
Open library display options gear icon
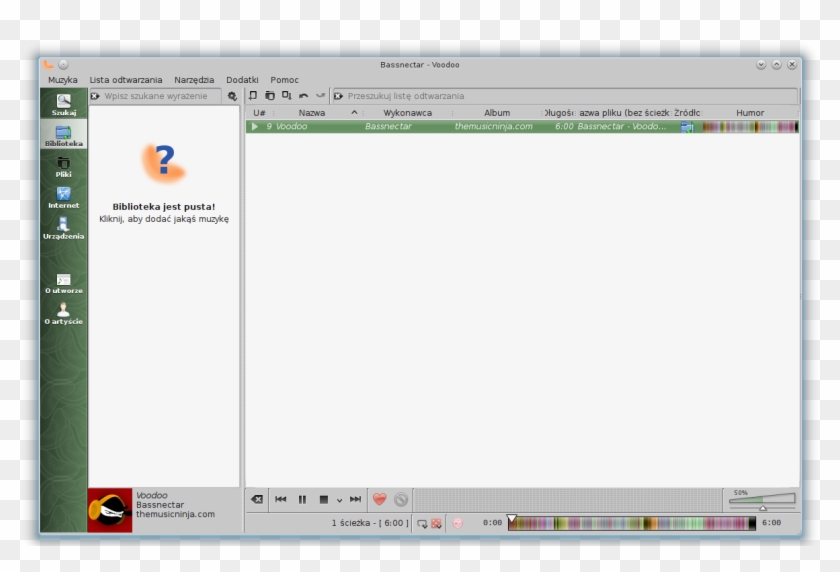tap(232, 96)
